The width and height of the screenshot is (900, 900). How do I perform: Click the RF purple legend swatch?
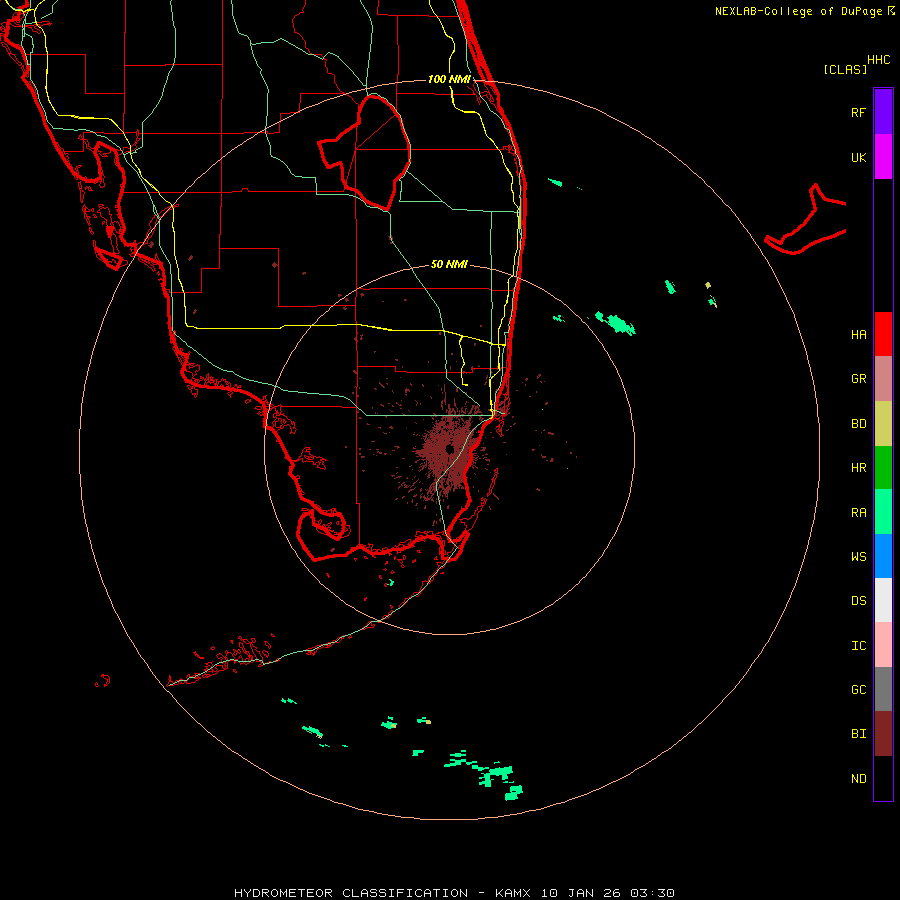tap(883, 112)
